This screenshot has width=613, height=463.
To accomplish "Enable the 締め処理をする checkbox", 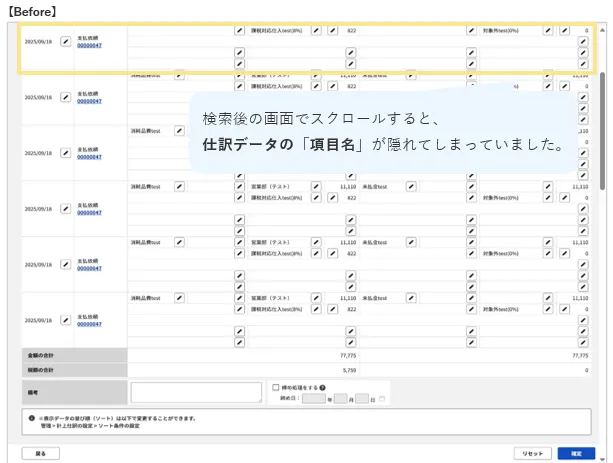I will click(277, 387).
